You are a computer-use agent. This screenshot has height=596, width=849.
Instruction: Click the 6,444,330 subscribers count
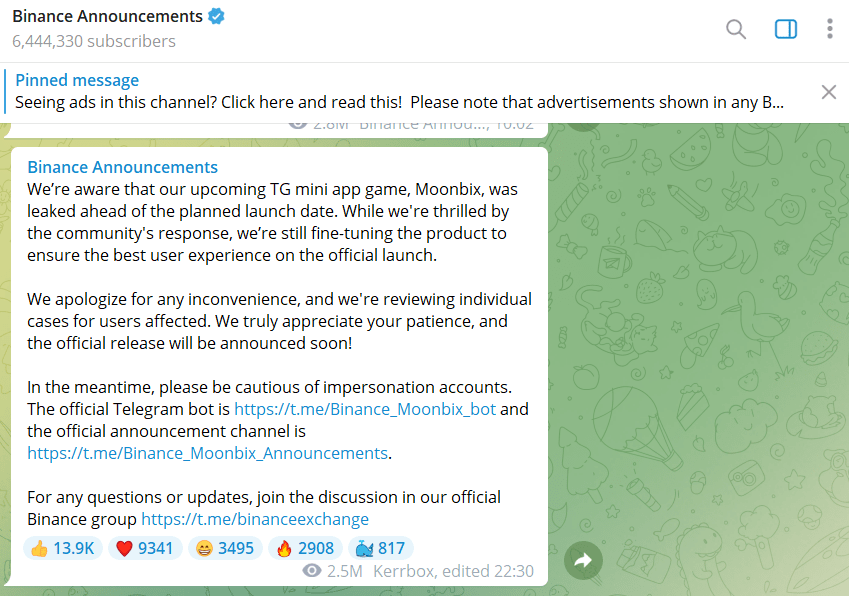pyautogui.click(x=94, y=41)
